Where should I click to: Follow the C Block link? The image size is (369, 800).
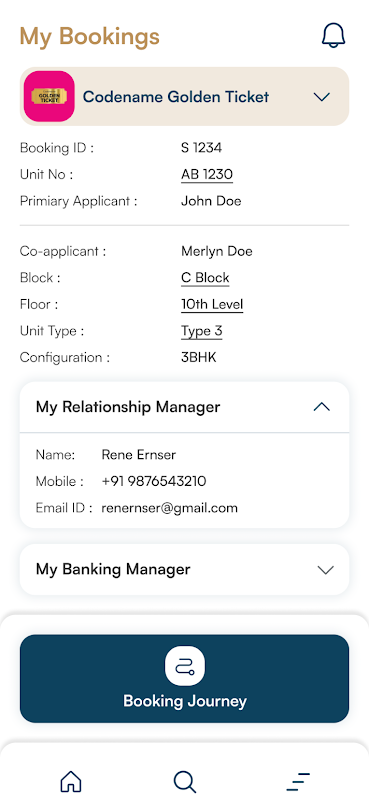205,278
